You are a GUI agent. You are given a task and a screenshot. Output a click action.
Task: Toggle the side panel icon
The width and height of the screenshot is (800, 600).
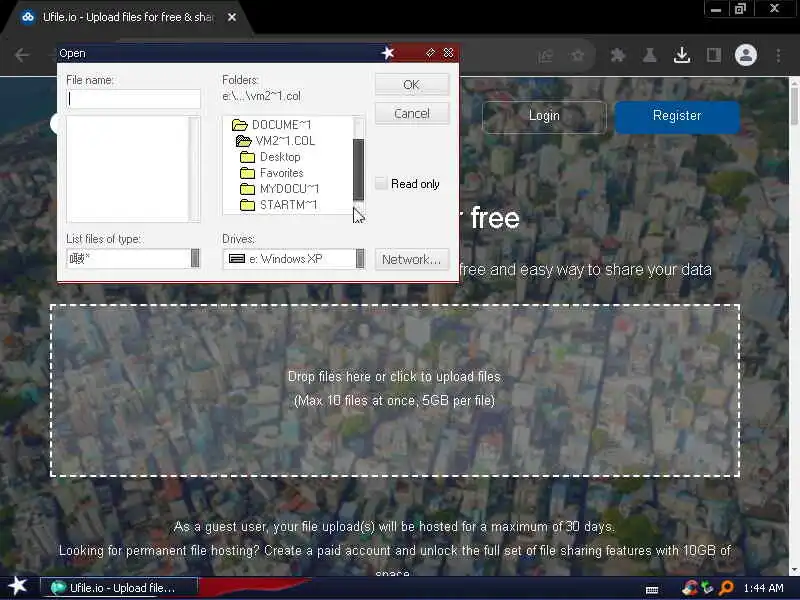tap(714, 55)
